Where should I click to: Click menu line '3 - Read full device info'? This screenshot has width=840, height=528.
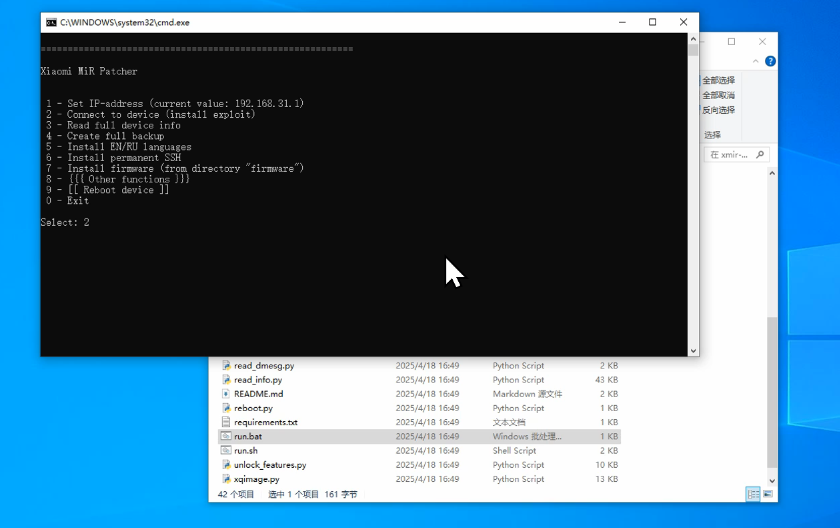[x=113, y=125]
